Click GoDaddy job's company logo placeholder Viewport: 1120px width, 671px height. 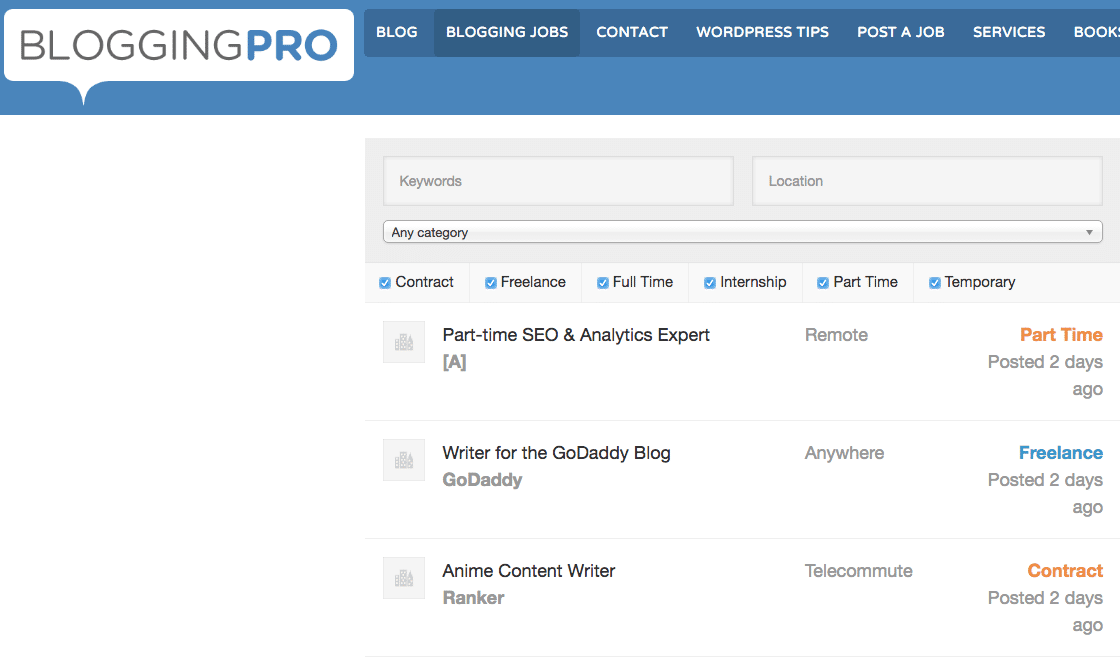(x=404, y=460)
